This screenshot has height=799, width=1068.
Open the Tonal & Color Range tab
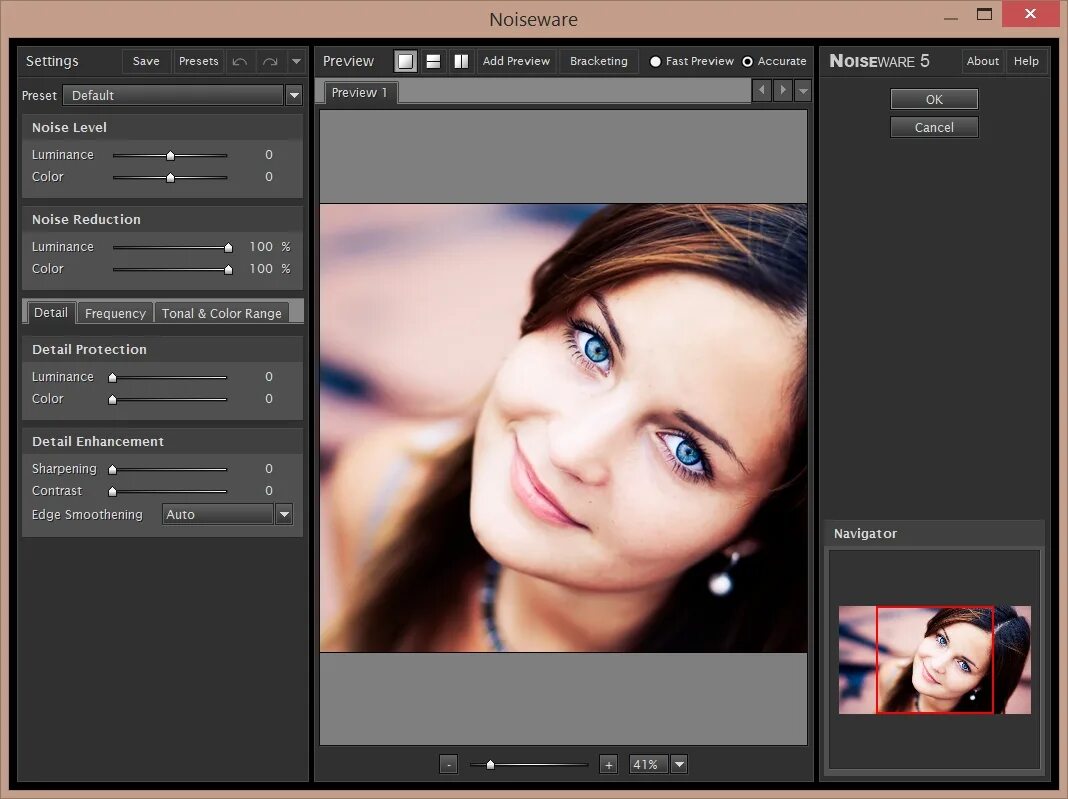[222, 313]
